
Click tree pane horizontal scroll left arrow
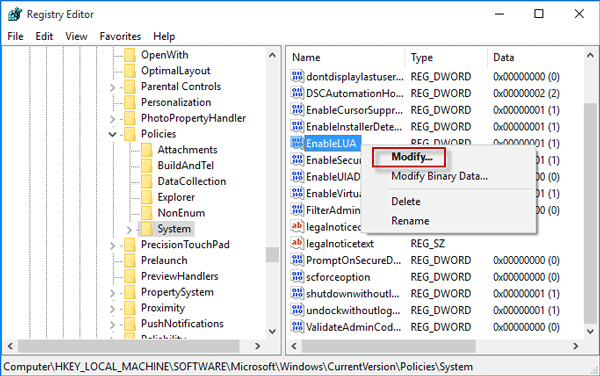(10, 346)
